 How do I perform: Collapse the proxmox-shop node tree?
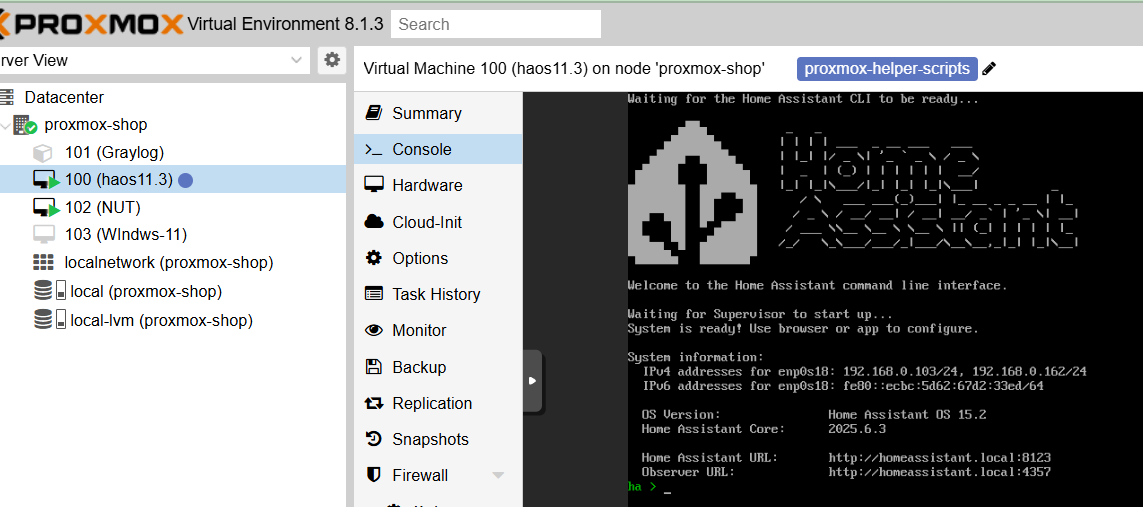point(5,125)
